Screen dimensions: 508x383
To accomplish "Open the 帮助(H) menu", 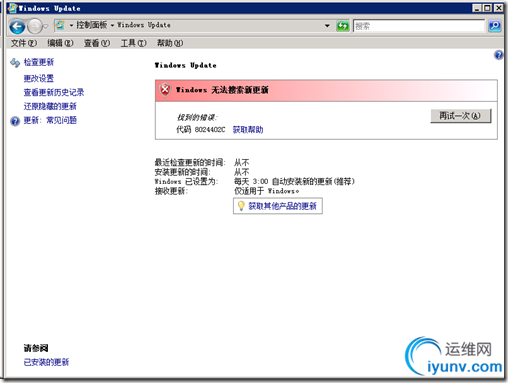I will point(170,43).
